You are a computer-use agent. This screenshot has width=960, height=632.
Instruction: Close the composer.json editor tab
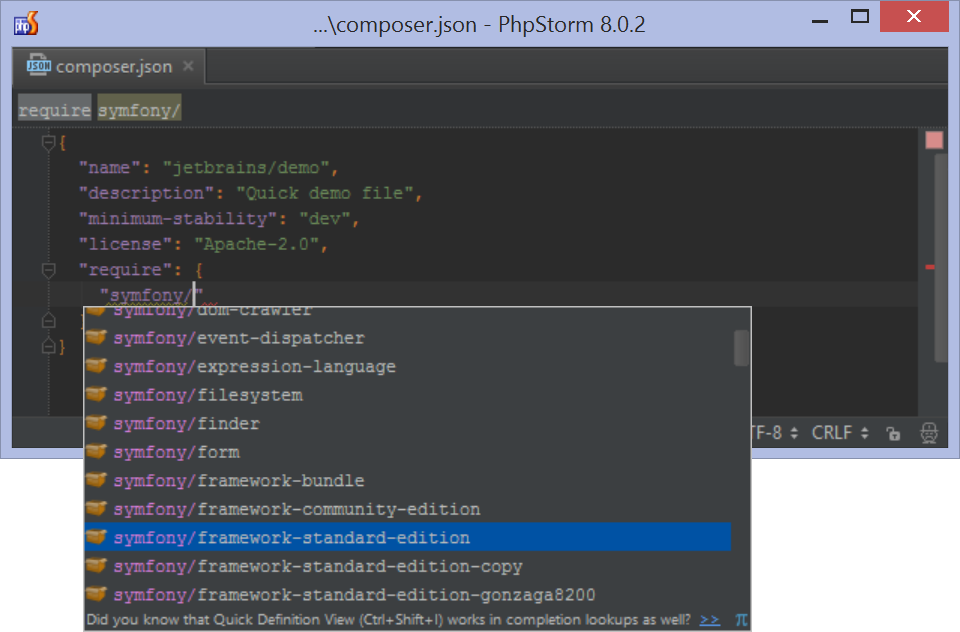point(189,66)
